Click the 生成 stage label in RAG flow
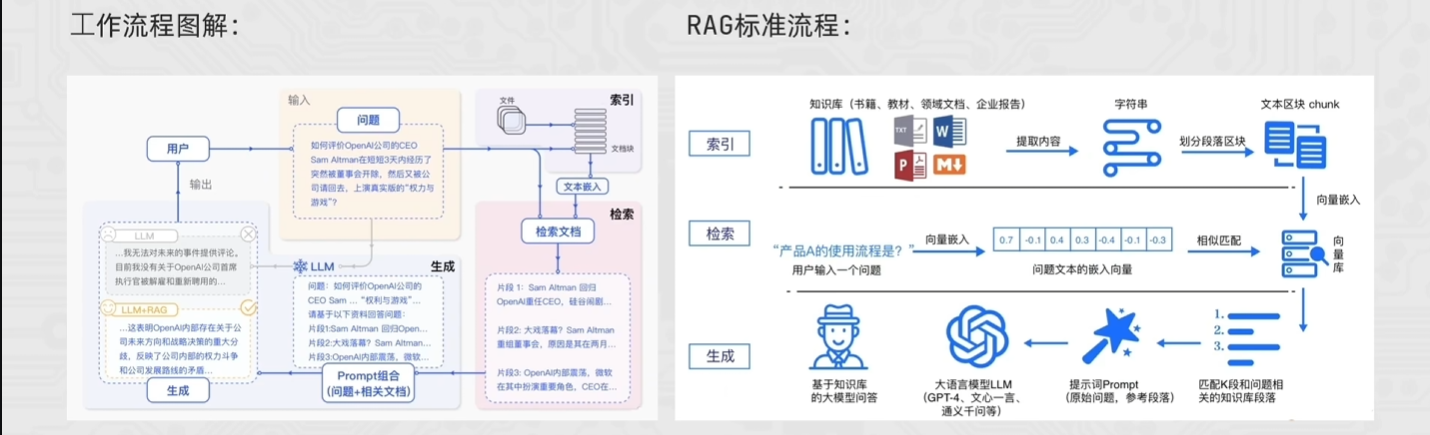Screen dimensions: 1430x435 tap(721, 354)
